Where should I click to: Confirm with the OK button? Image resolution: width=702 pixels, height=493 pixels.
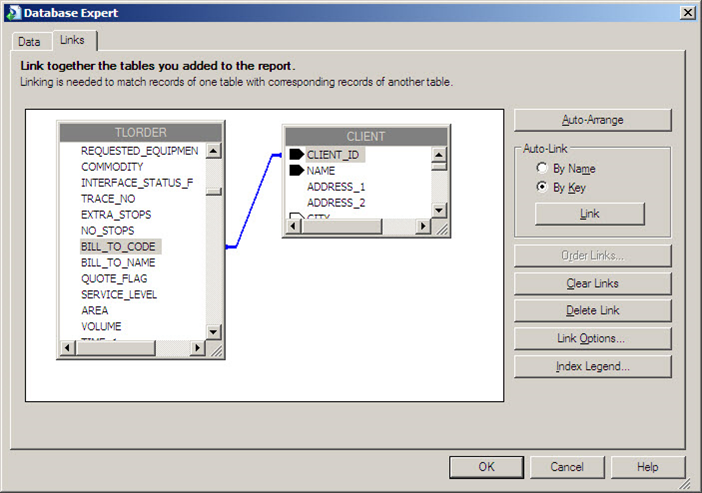[486, 467]
